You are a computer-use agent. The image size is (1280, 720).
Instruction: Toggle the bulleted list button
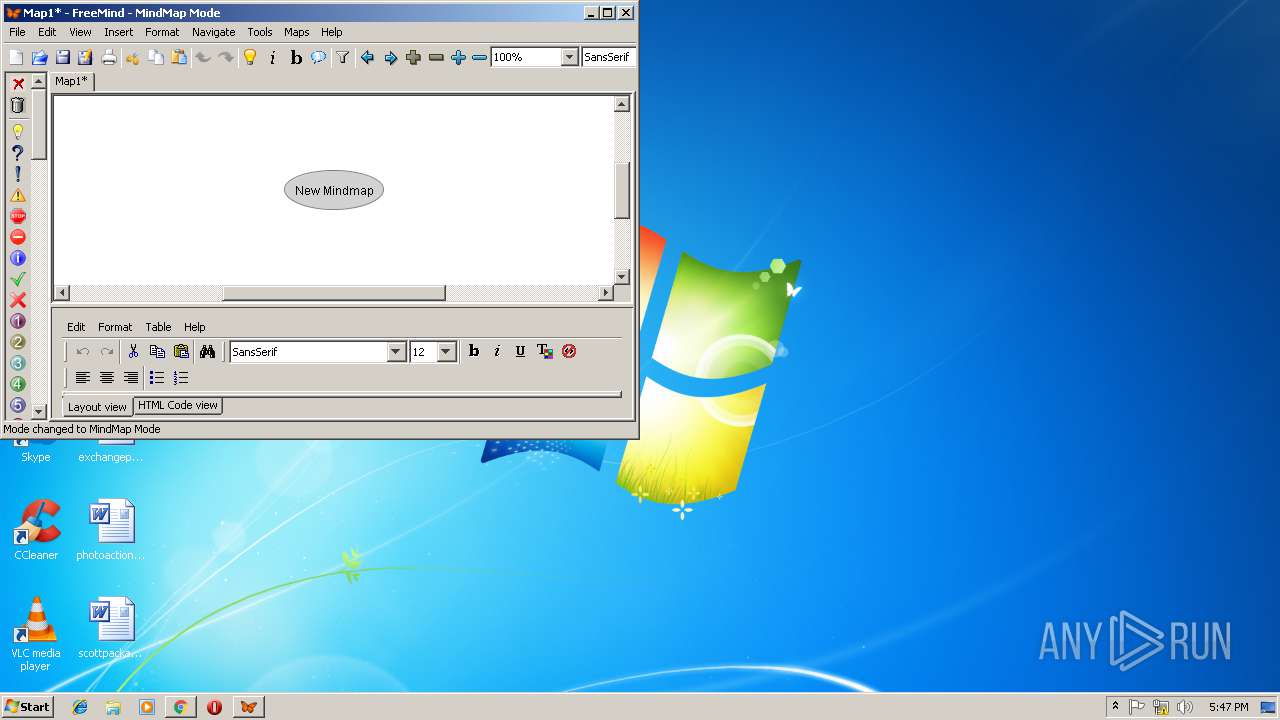(157, 378)
